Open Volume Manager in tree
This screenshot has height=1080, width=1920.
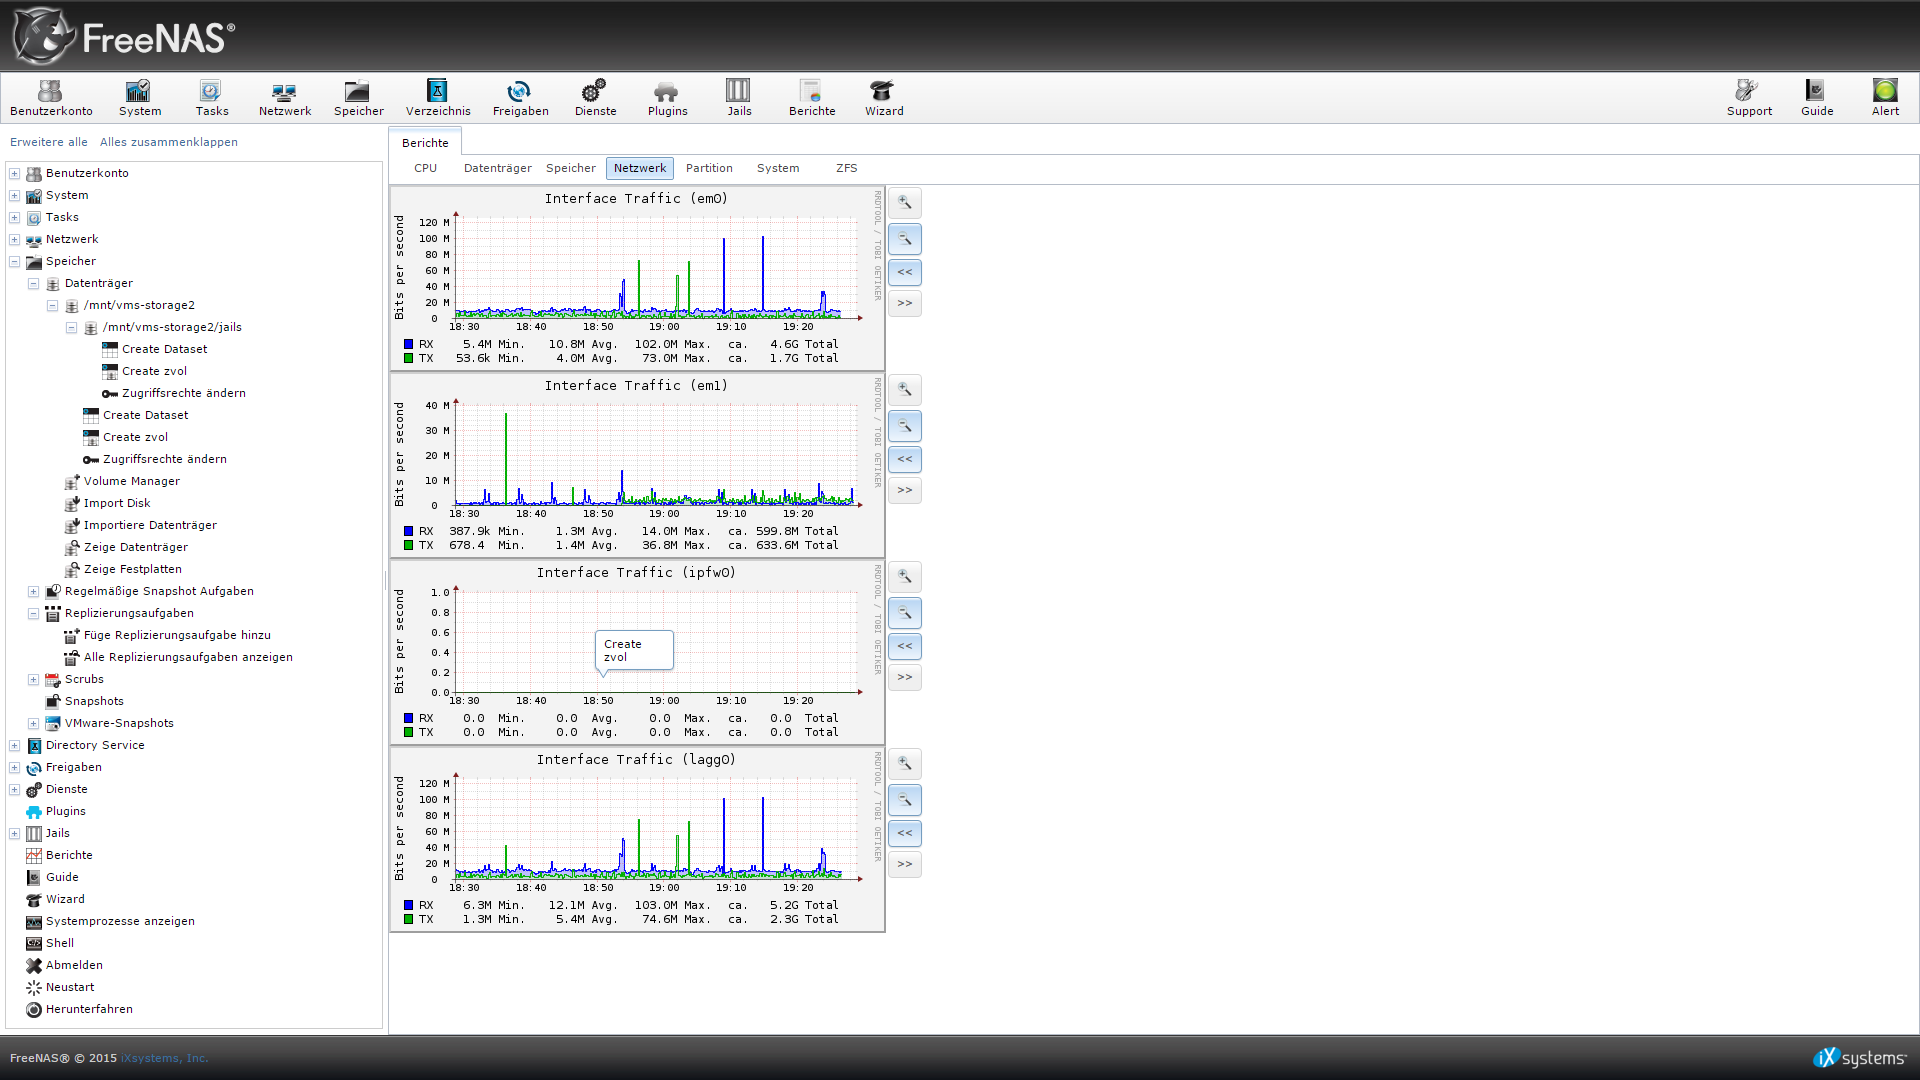pos(132,481)
